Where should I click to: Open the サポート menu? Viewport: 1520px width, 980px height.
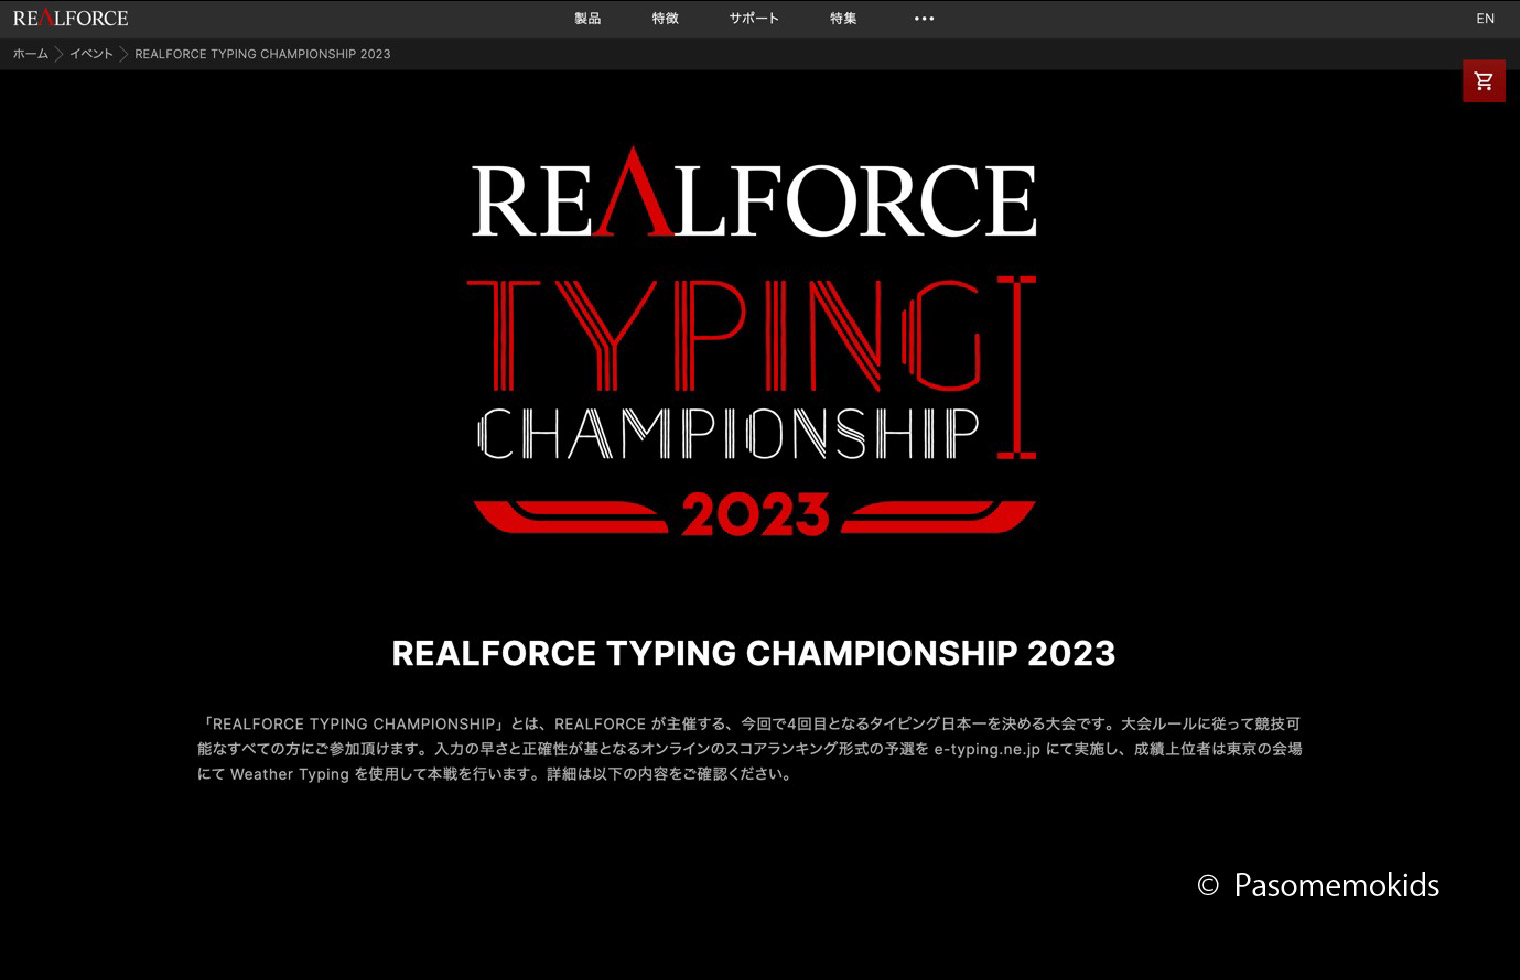(754, 18)
